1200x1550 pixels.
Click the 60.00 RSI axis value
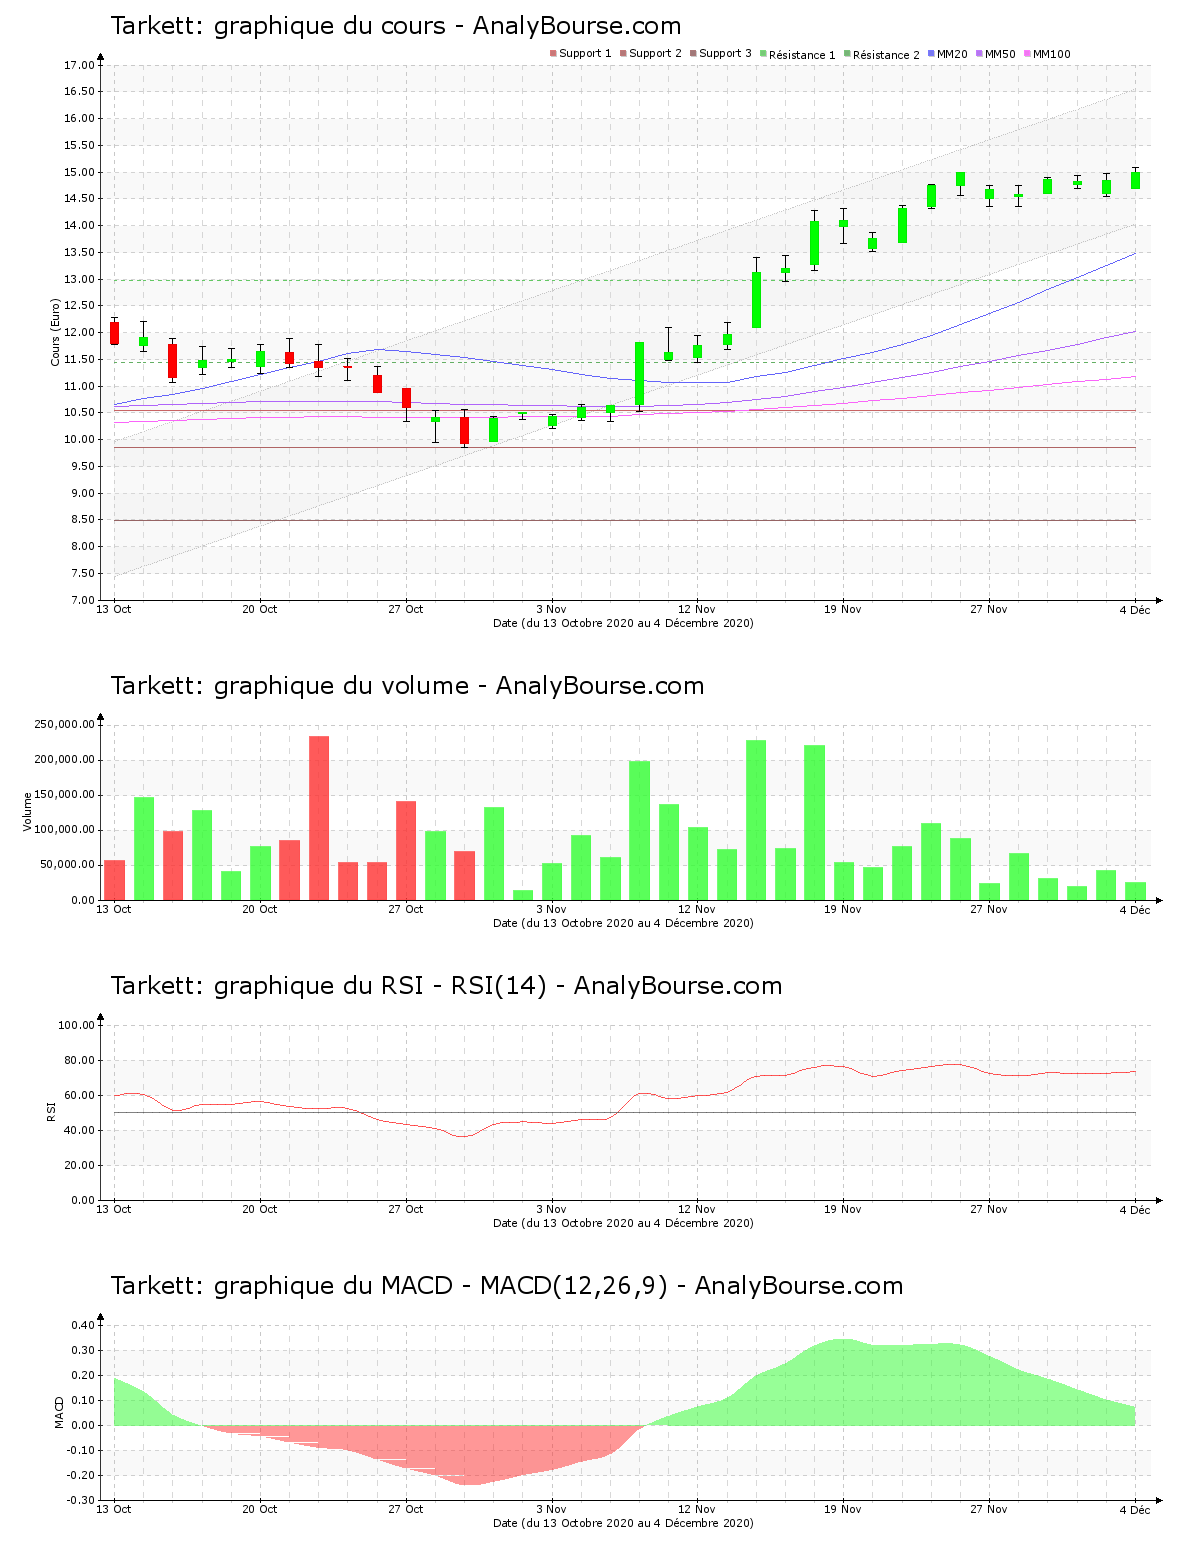(79, 1095)
